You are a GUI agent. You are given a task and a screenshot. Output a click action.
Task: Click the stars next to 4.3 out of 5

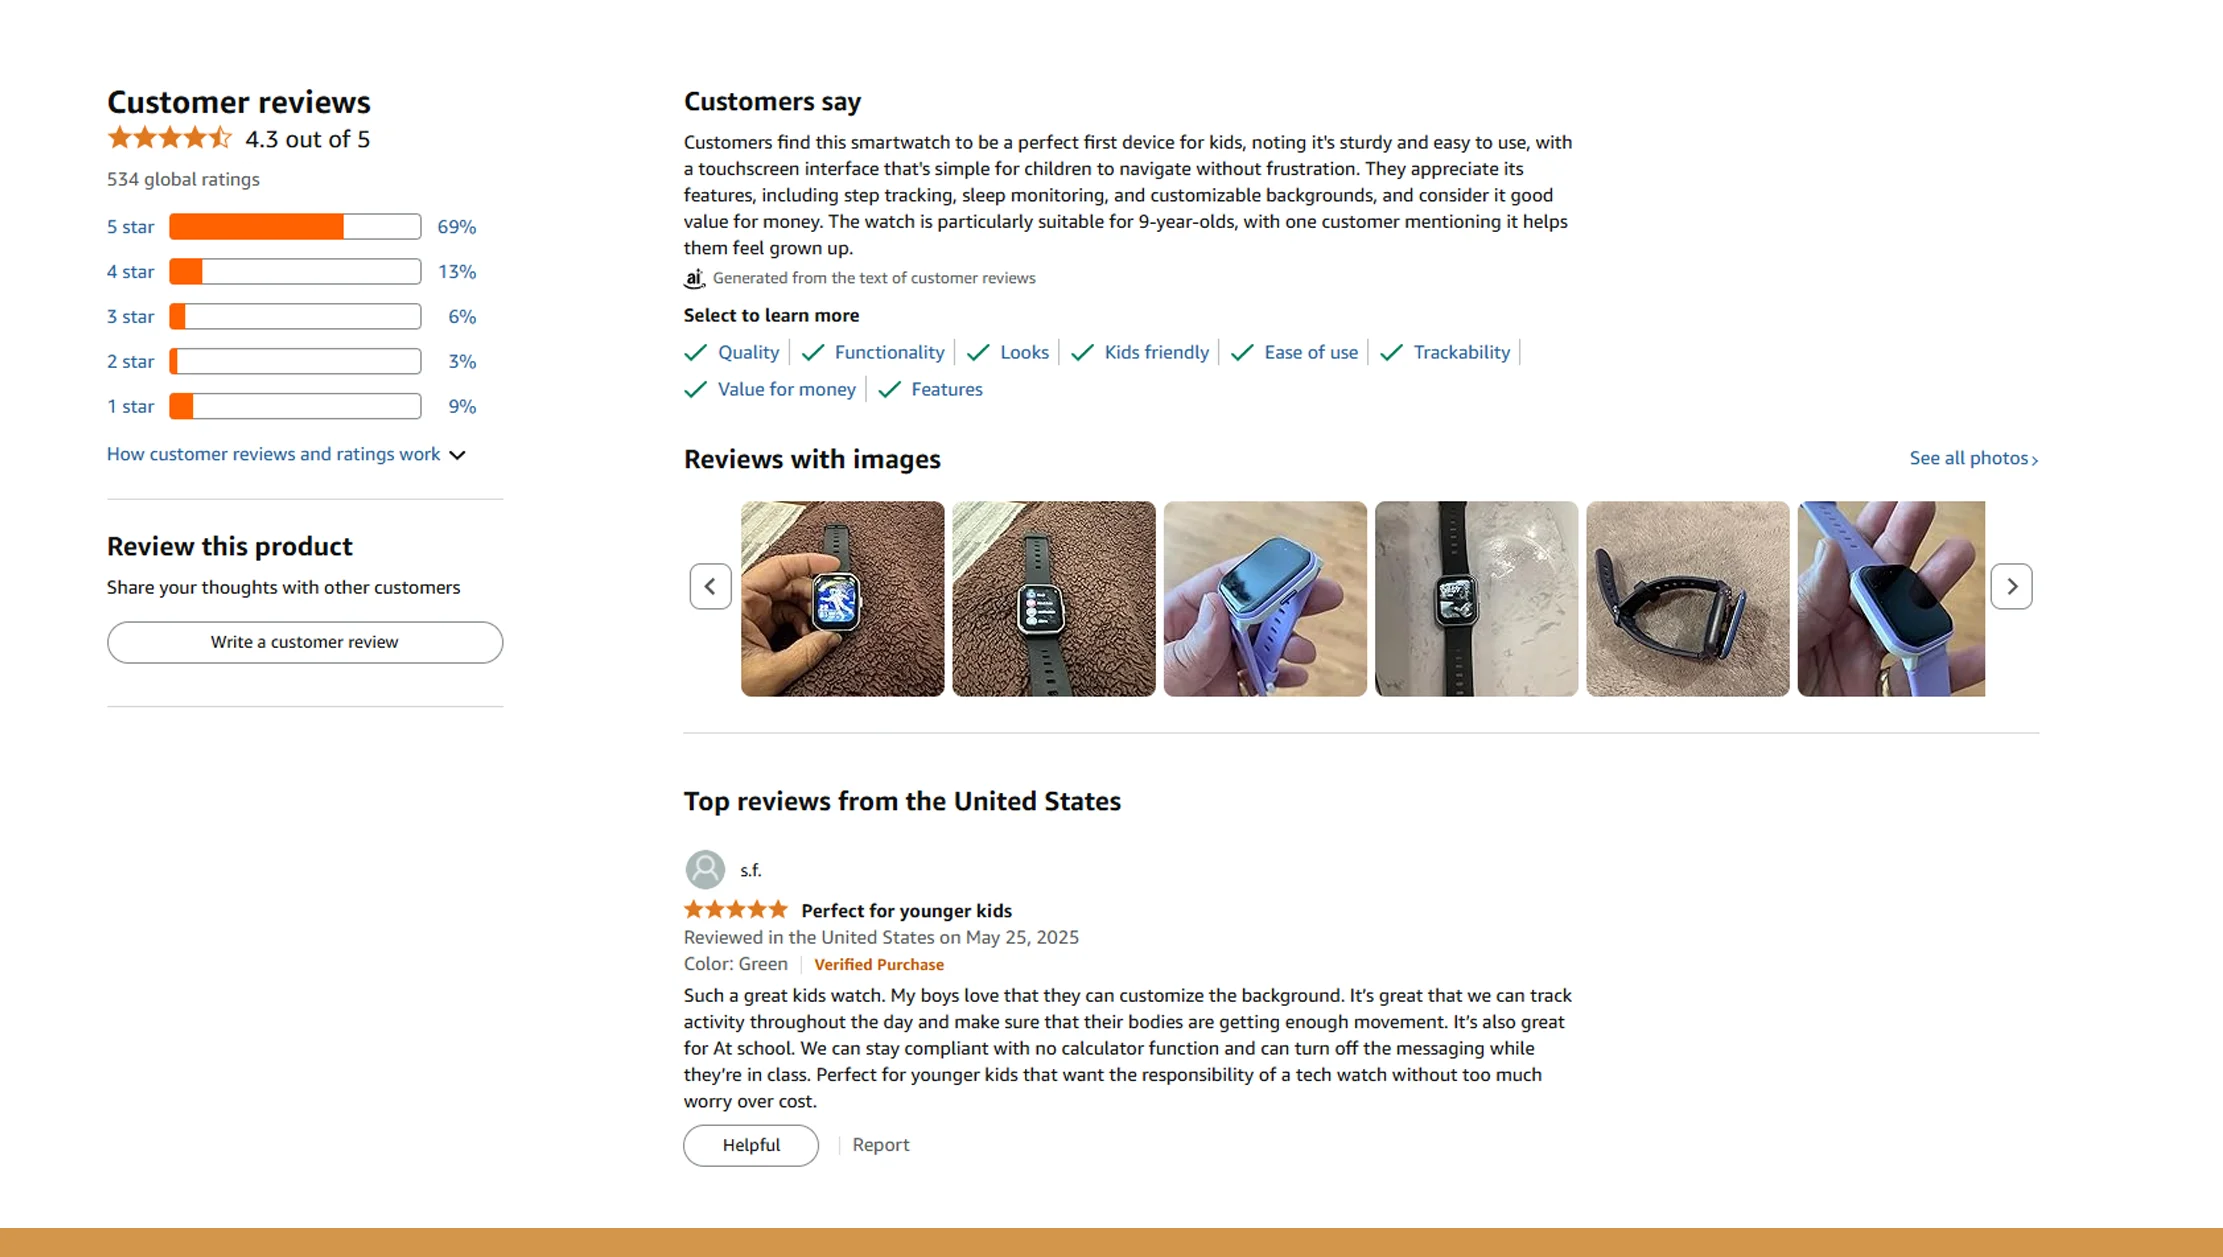(x=169, y=137)
